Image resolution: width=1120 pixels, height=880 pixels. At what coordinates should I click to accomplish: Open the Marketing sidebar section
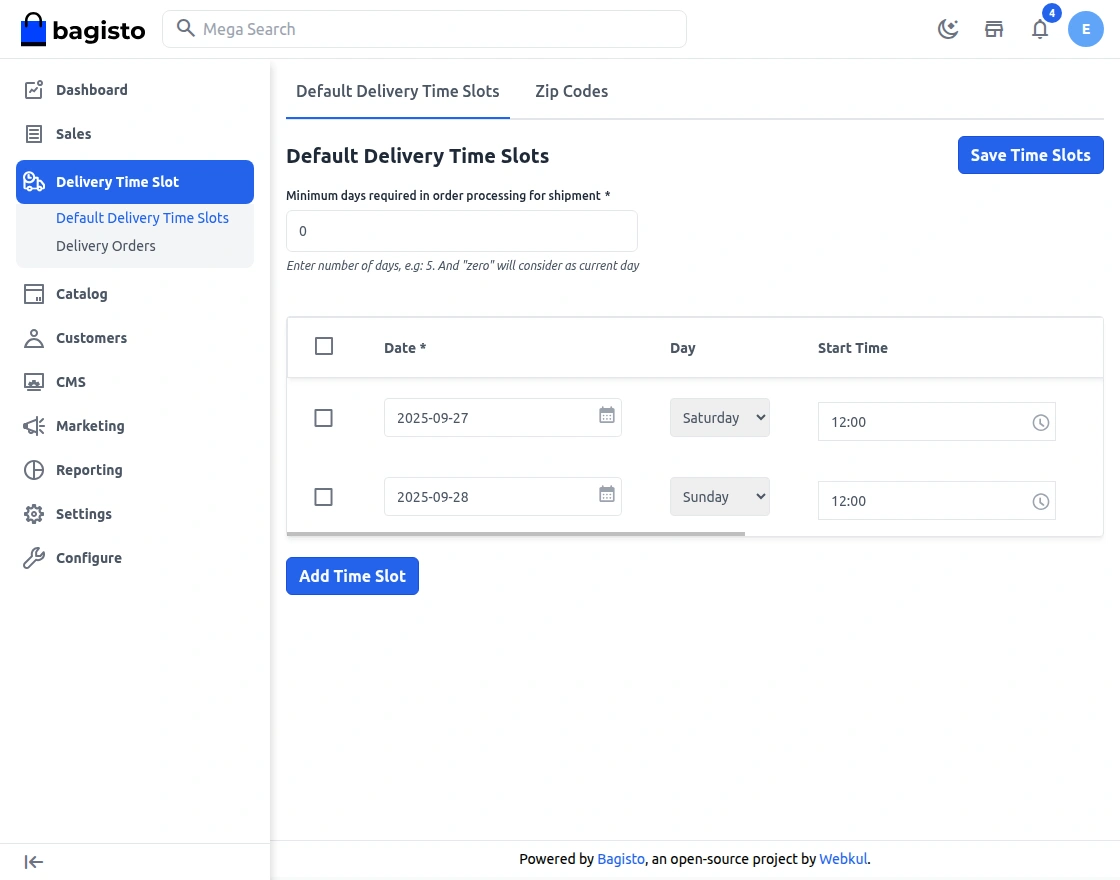(90, 426)
